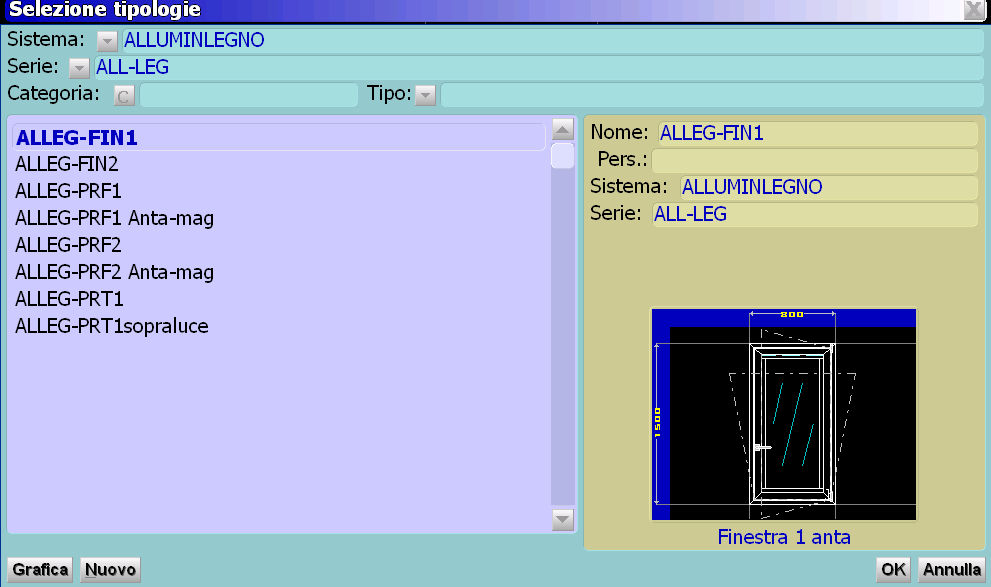Open the Sistema dropdown arrow

[107, 41]
